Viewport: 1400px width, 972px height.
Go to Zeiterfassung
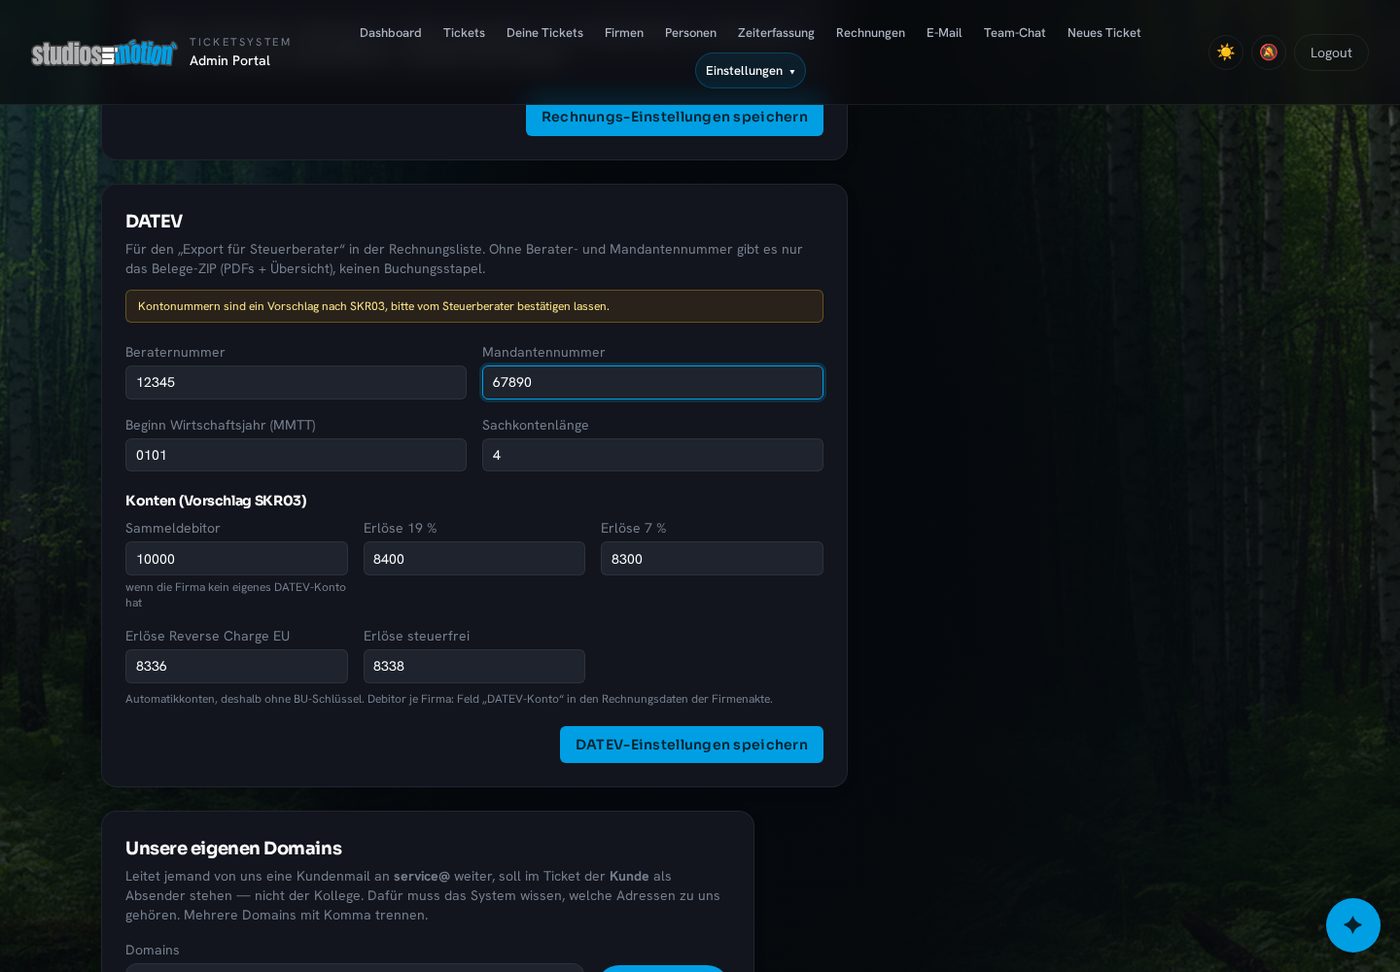click(776, 33)
